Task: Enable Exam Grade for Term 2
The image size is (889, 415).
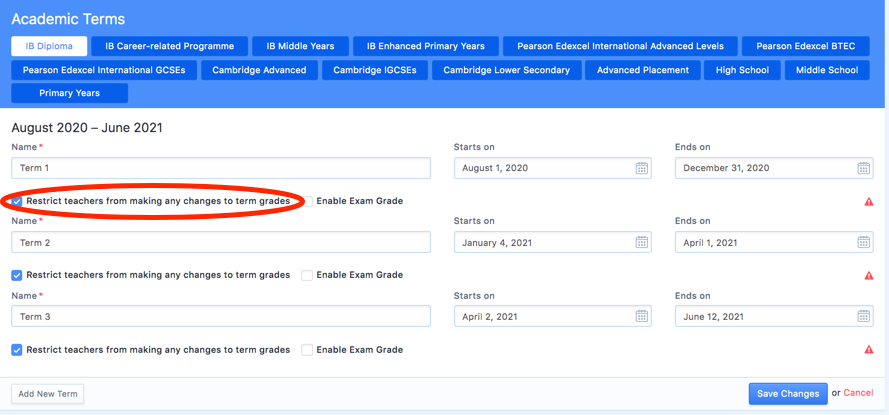Action: (308, 275)
